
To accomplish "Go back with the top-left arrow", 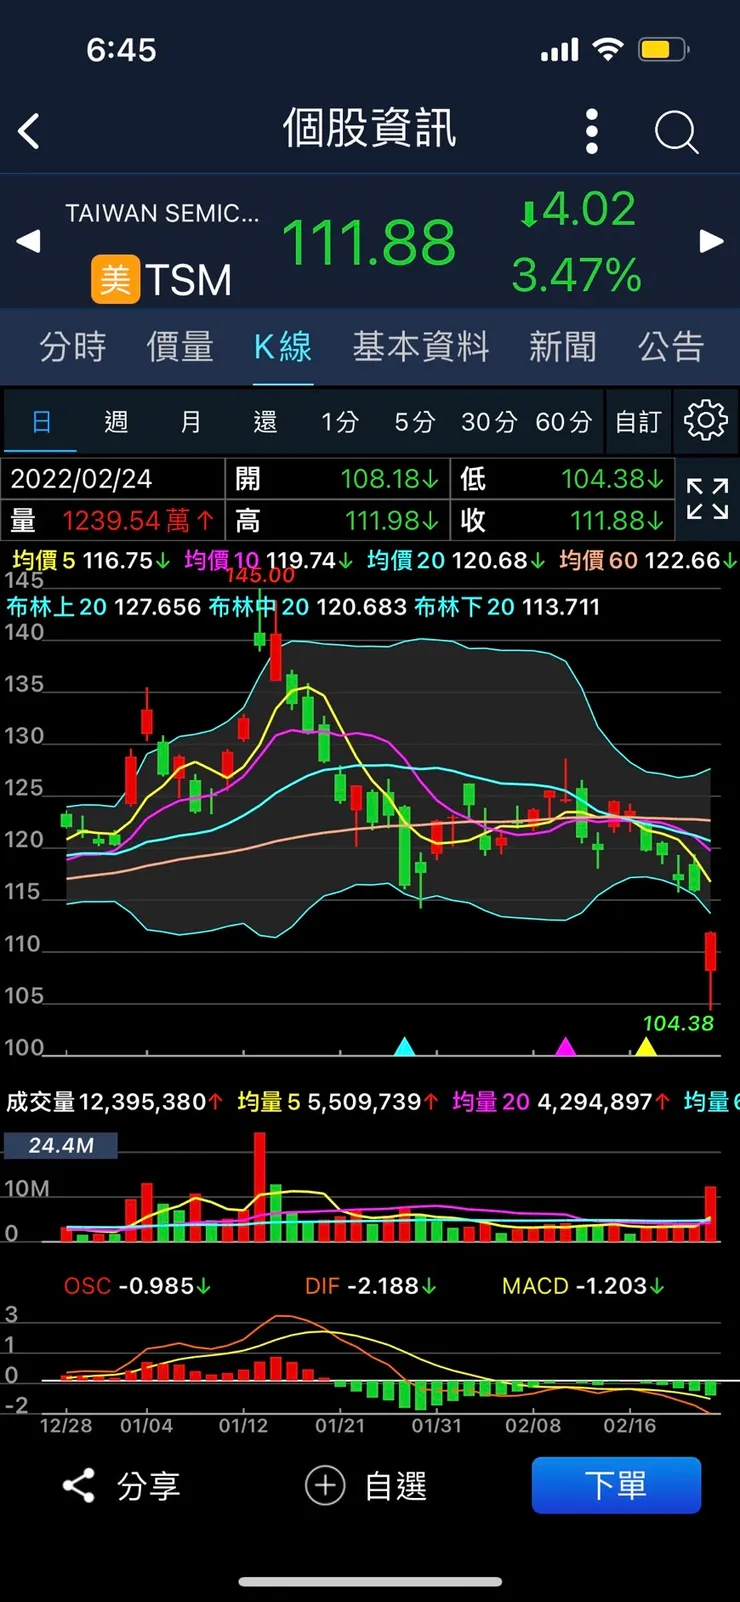I will coord(29,131).
